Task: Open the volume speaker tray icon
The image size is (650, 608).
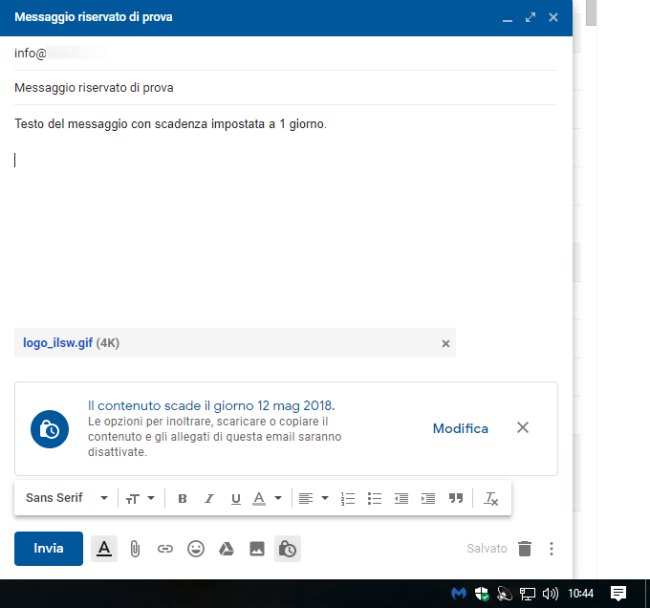Action: tap(551, 593)
